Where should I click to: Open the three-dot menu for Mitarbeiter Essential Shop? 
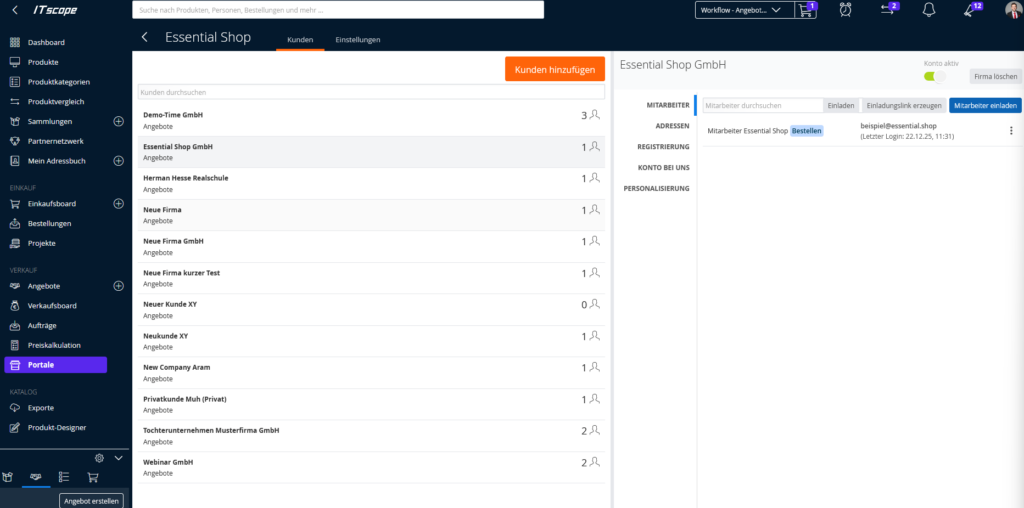(1010, 131)
